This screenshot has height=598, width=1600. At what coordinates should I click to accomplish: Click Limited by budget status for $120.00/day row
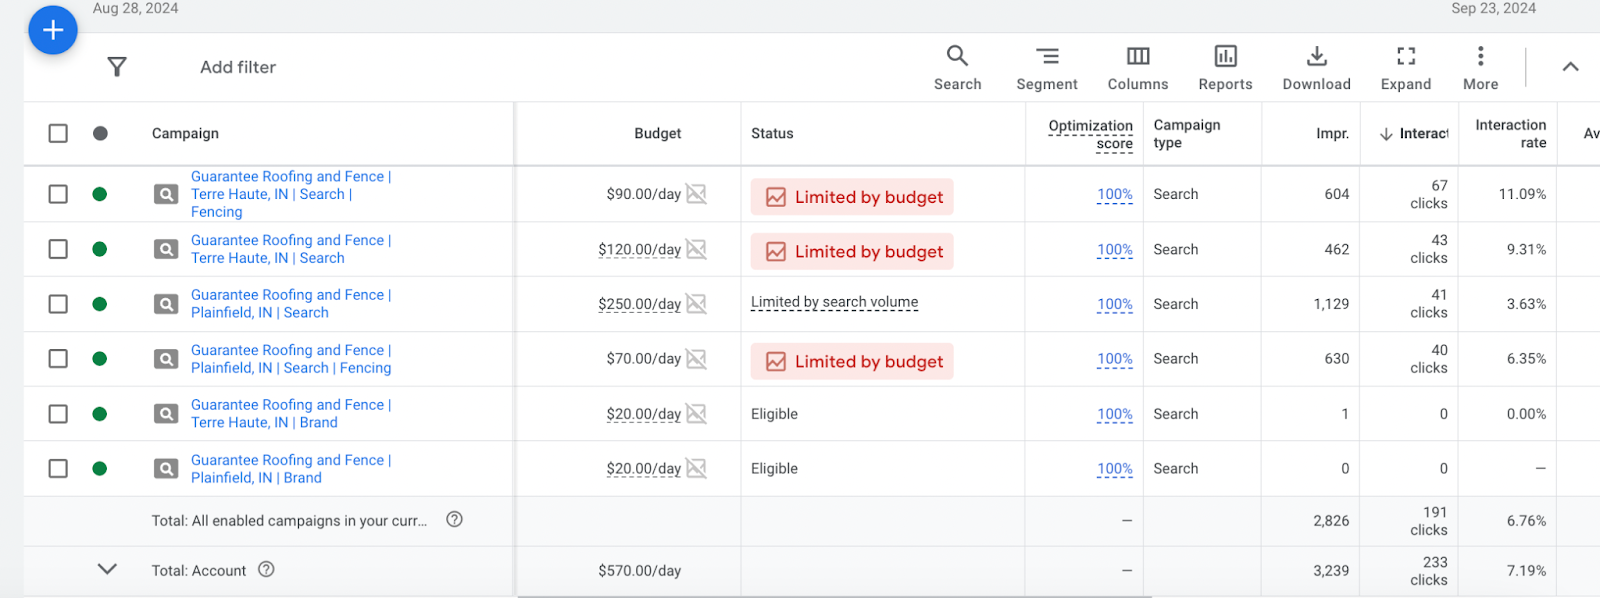point(852,251)
